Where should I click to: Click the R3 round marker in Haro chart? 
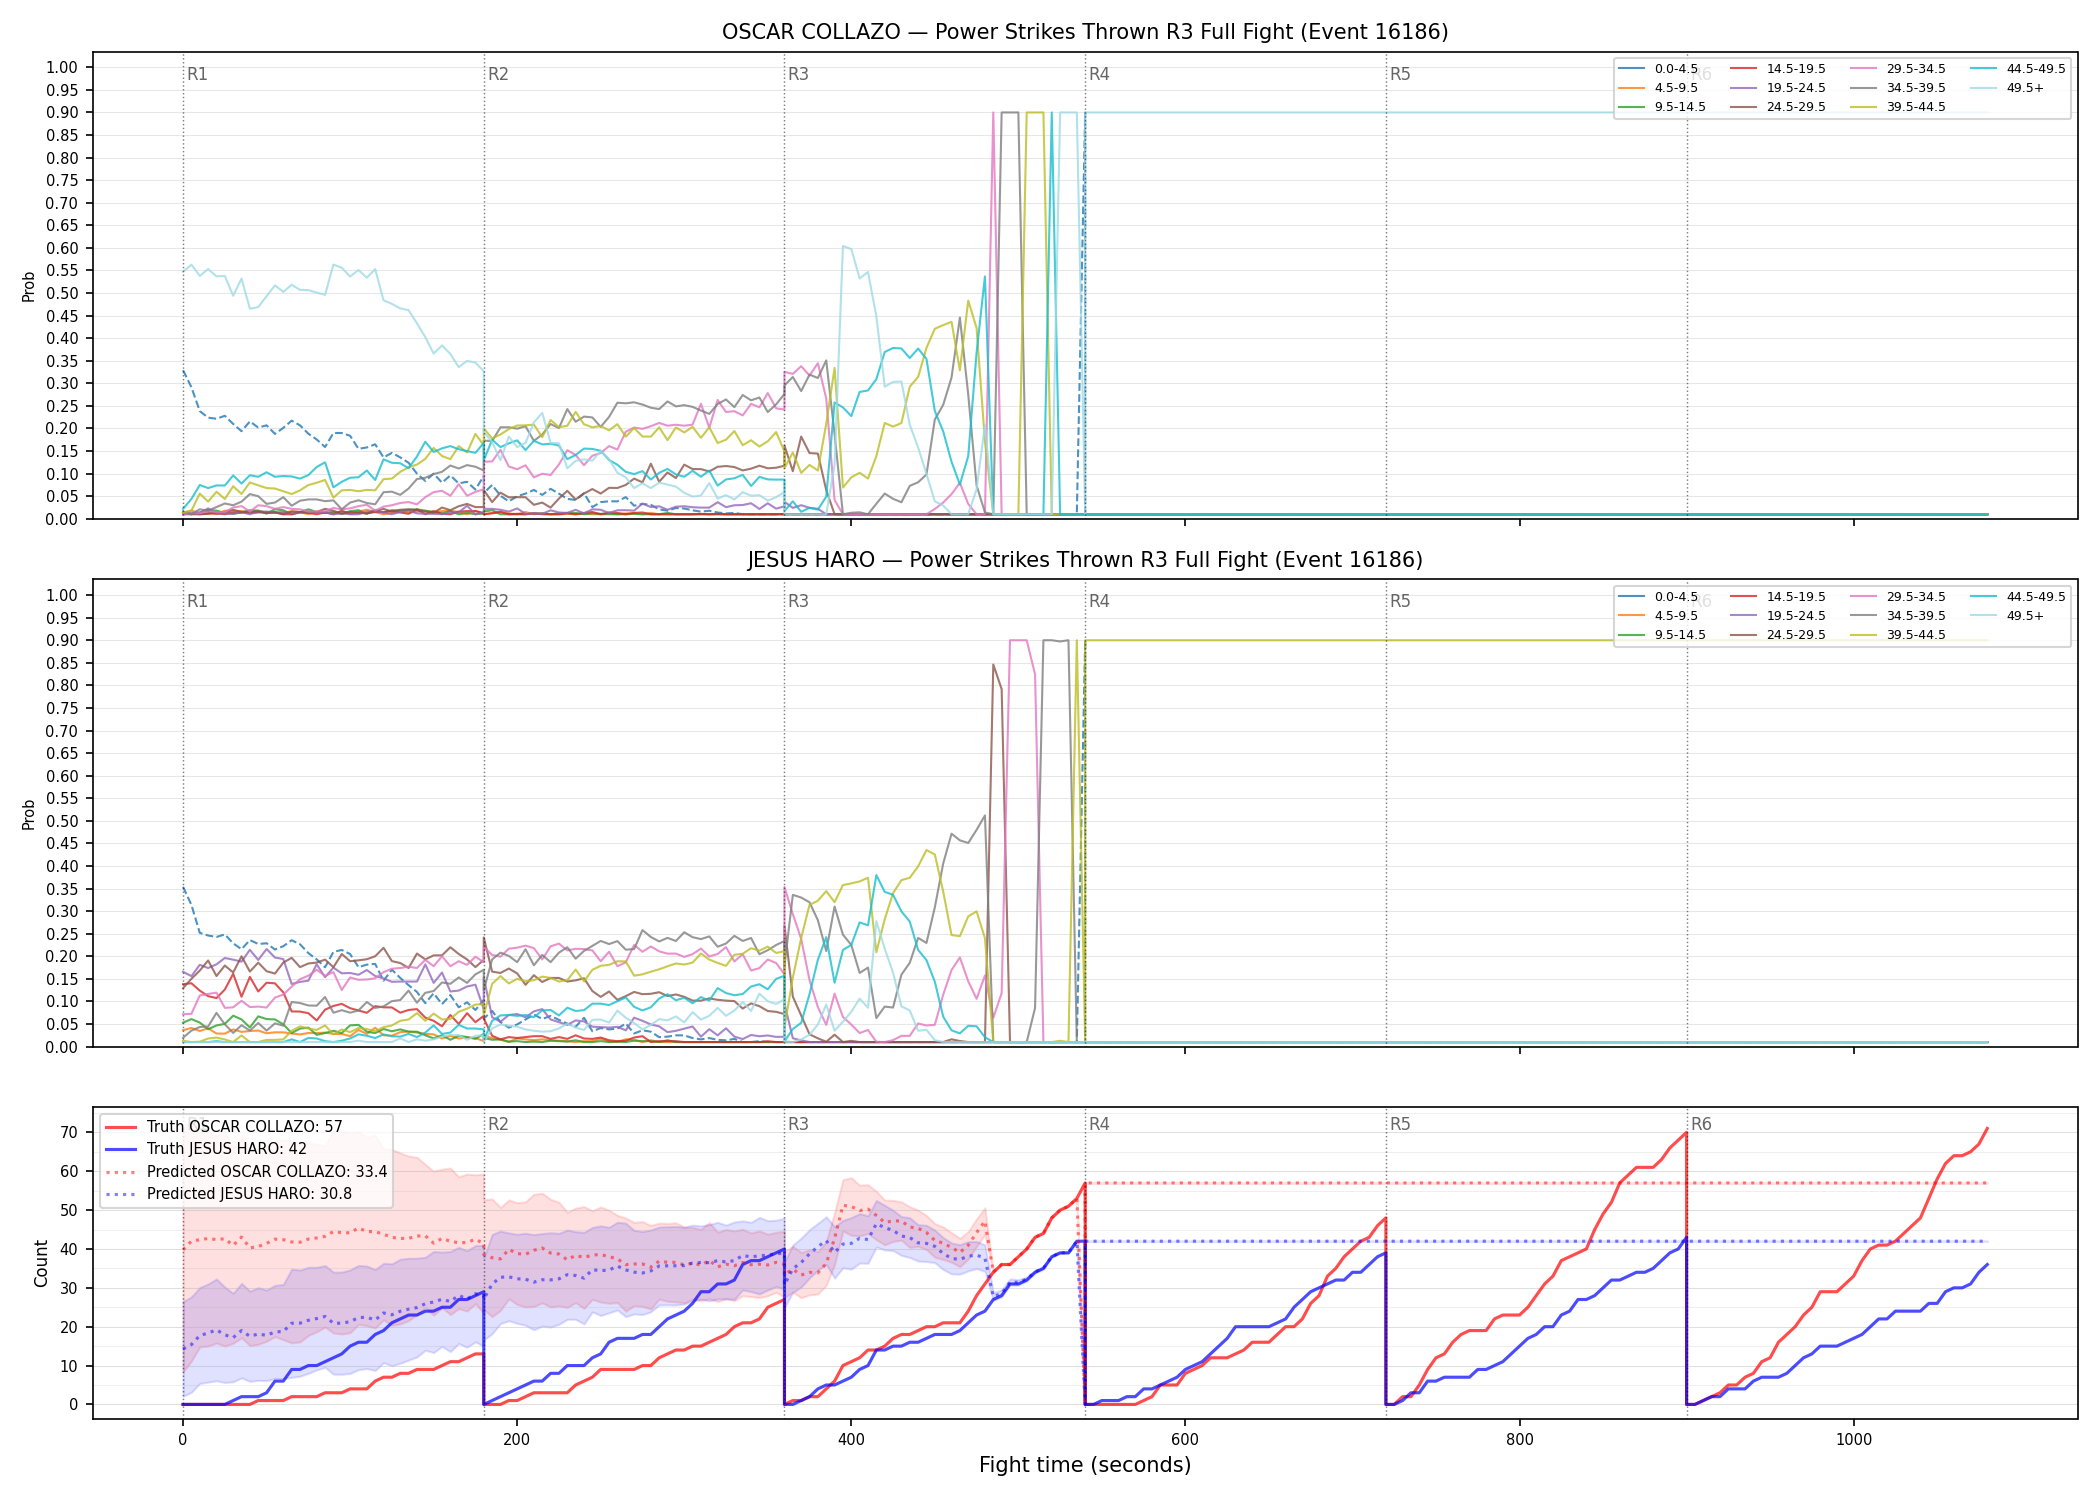[x=798, y=601]
